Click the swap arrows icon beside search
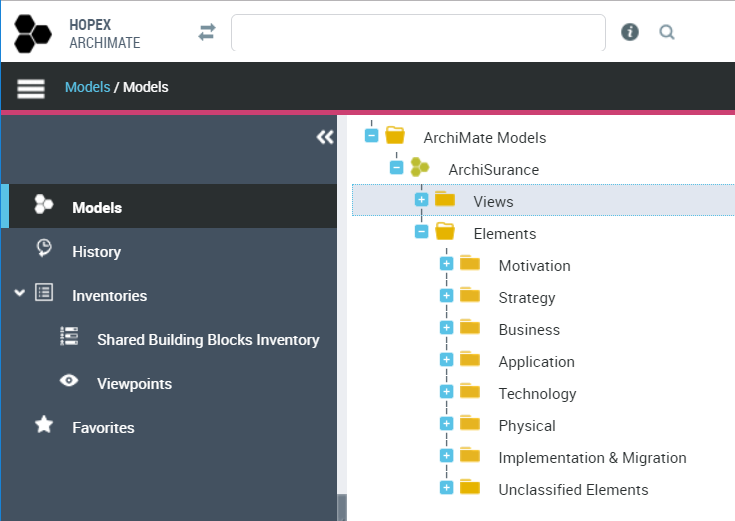Viewport: 735px width, 521px height. (x=207, y=33)
